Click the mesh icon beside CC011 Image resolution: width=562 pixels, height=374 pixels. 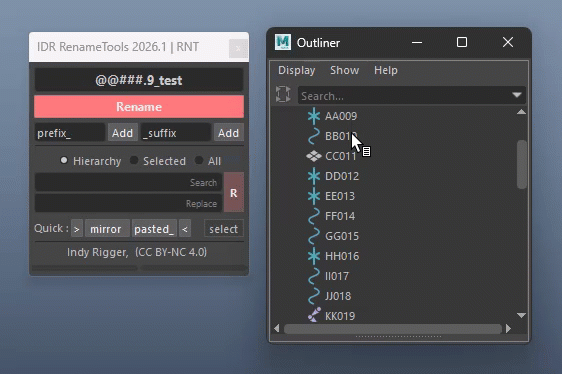click(314, 156)
